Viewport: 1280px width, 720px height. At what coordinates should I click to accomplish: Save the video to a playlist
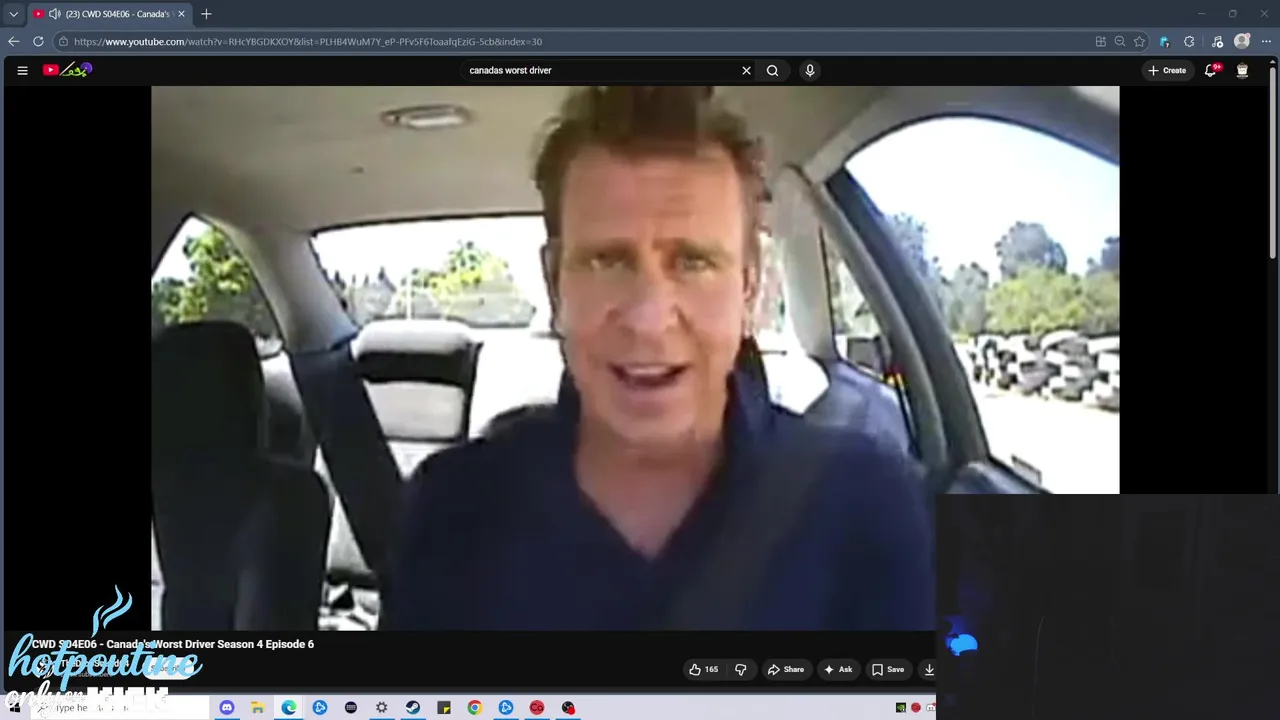(887, 670)
